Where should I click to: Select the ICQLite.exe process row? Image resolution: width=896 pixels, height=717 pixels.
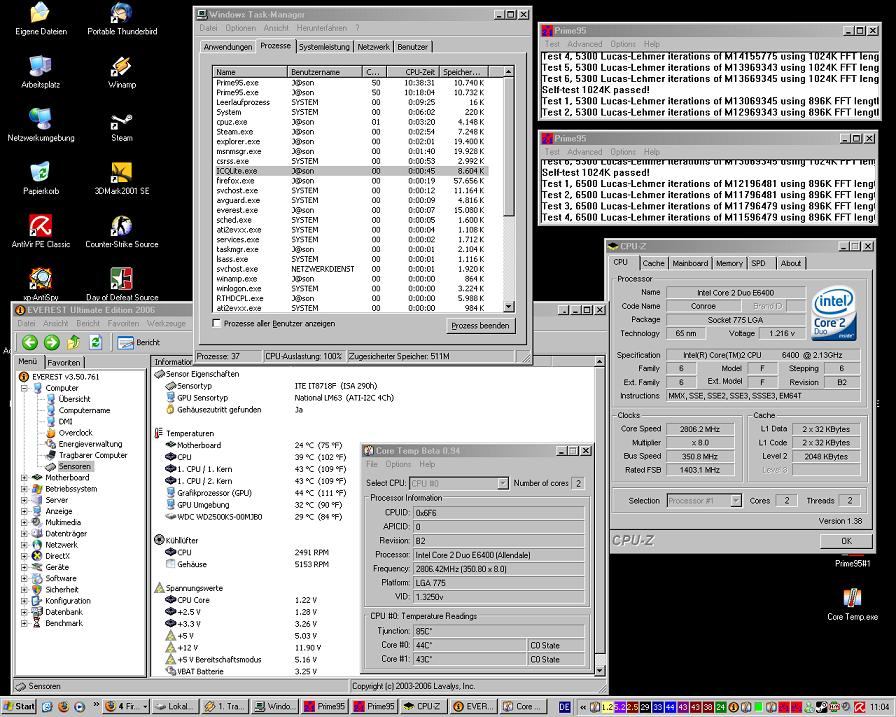point(351,171)
